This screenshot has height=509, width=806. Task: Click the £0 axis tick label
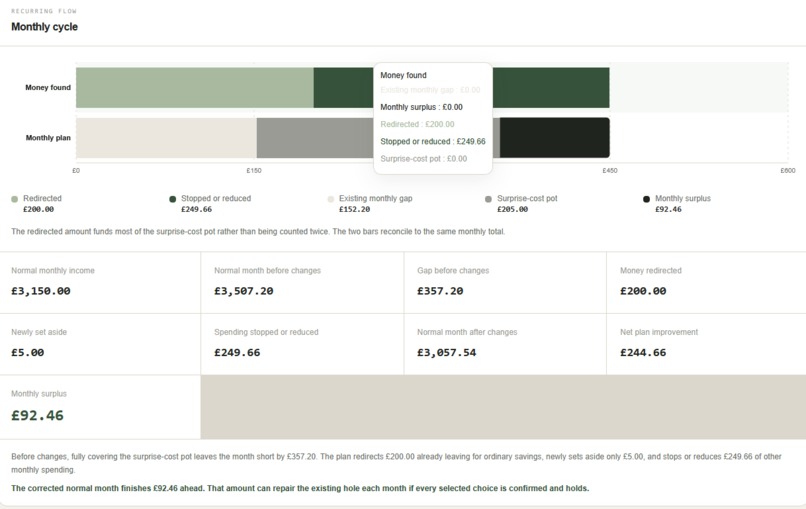point(76,171)
